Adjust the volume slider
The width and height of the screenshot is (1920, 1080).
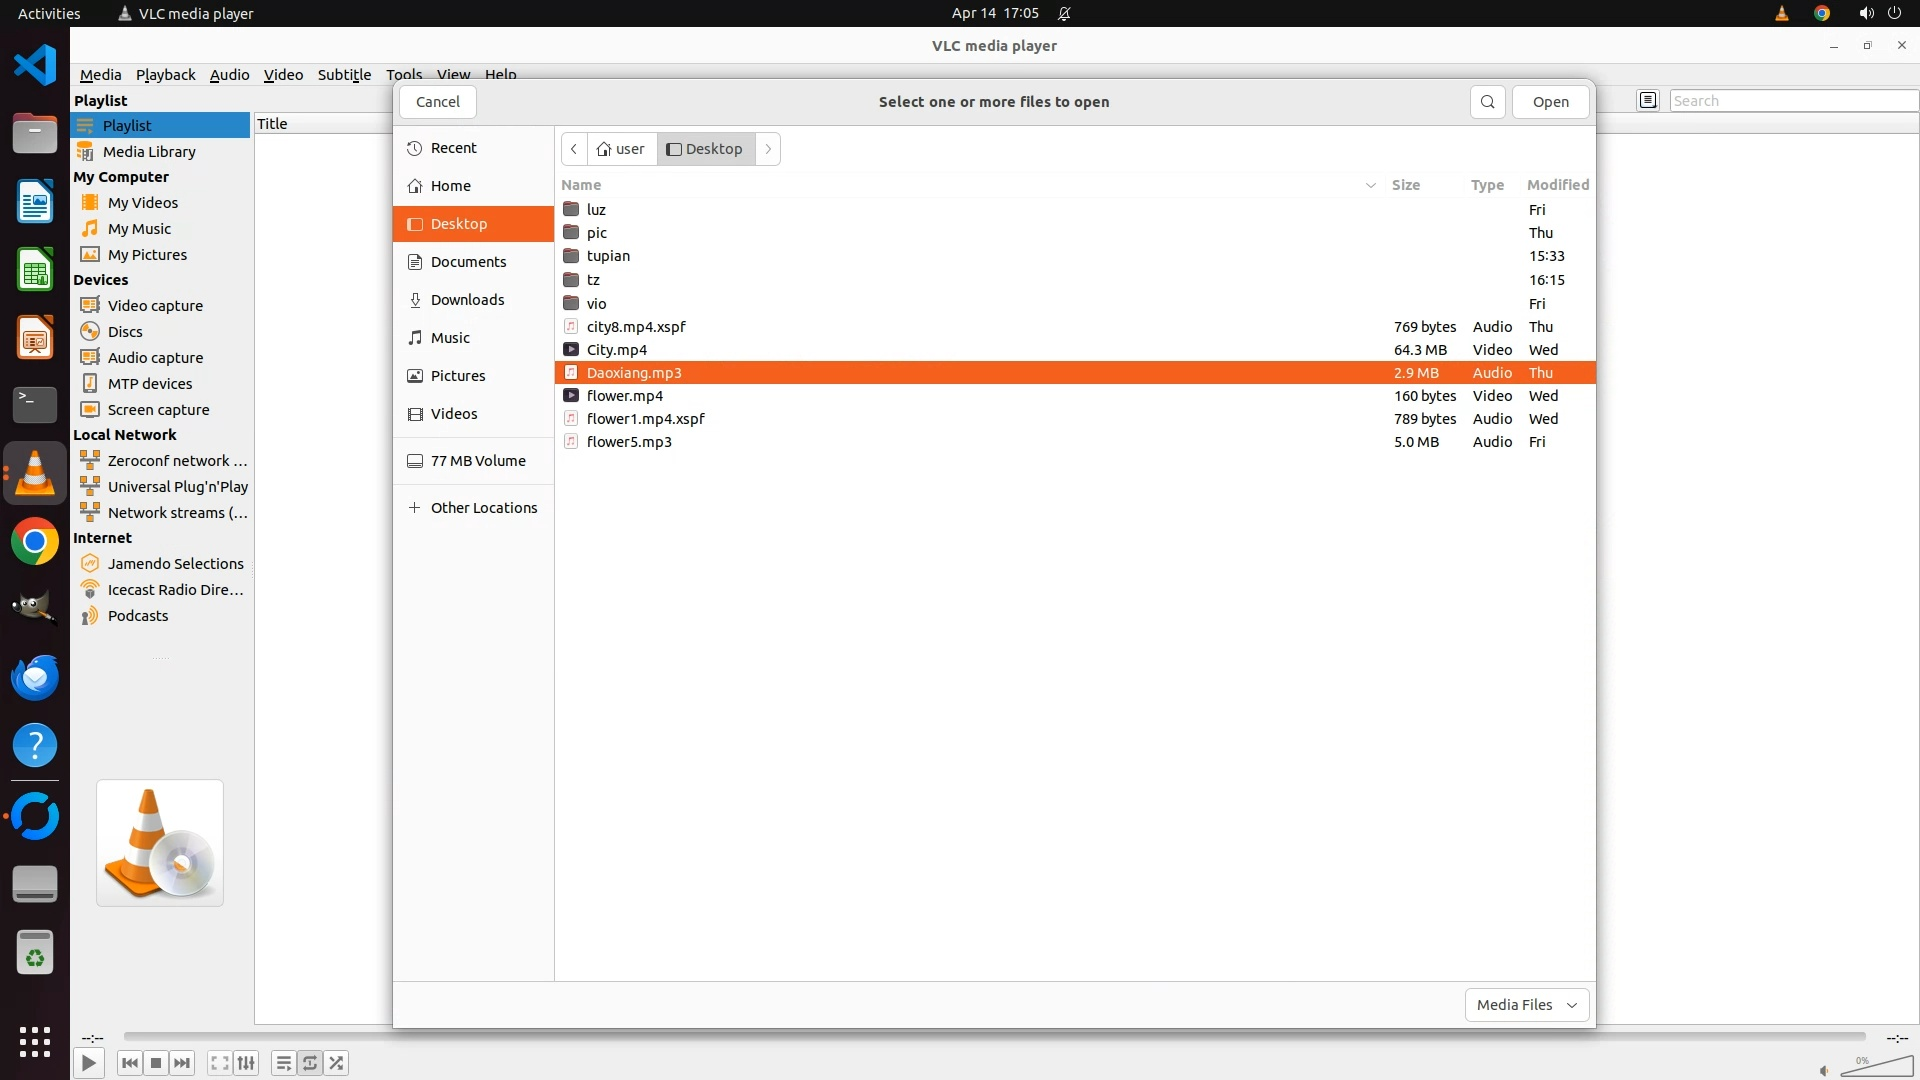point(1876,1068)
